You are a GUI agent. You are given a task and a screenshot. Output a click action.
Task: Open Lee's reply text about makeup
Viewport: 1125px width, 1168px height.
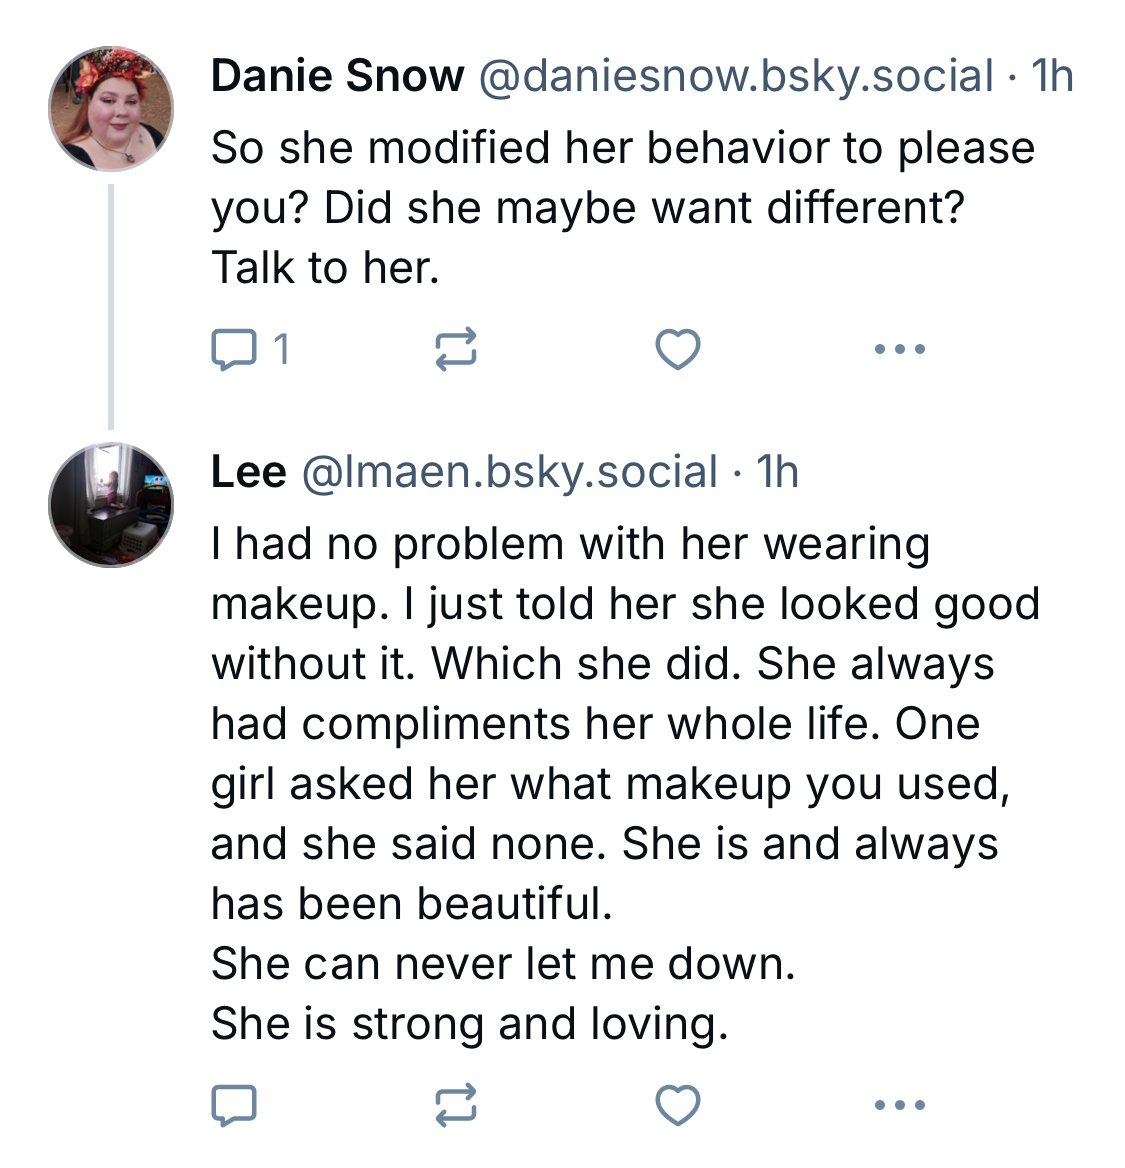pos(625,784)
